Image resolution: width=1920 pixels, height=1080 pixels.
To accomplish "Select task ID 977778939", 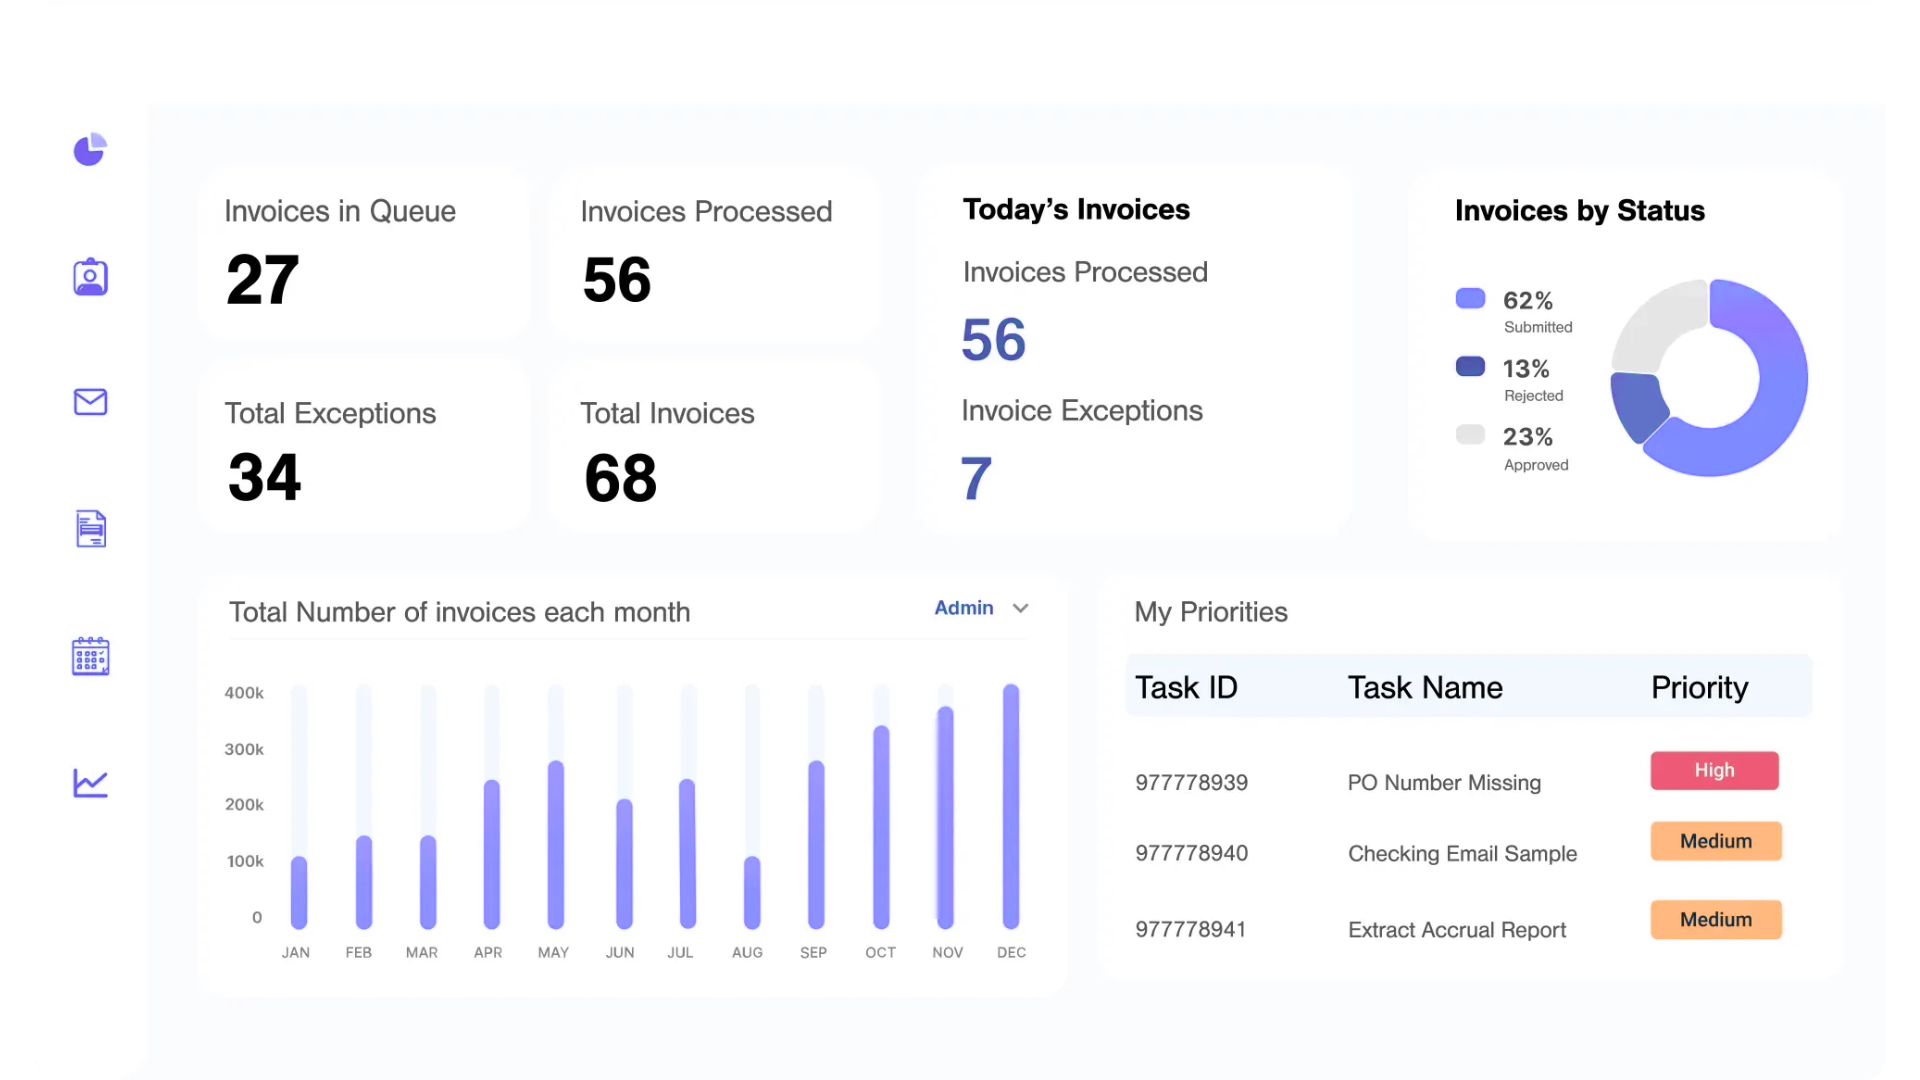I will tap(1191, 783).
